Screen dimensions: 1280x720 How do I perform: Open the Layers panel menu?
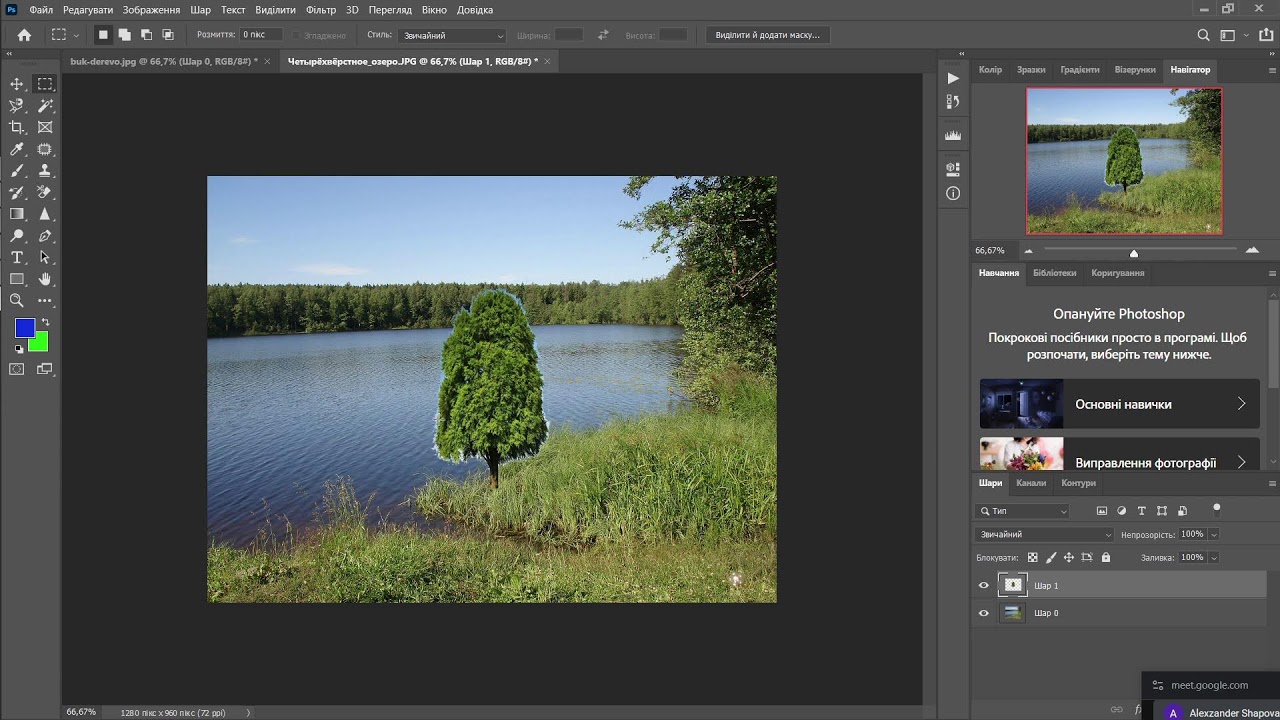pos(1272,483)
